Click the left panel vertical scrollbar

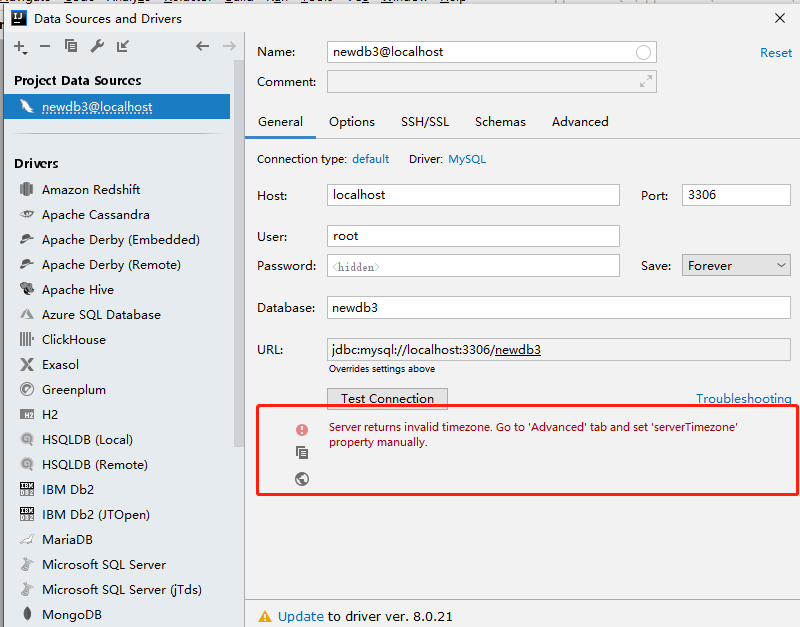(x=239, y=254)
